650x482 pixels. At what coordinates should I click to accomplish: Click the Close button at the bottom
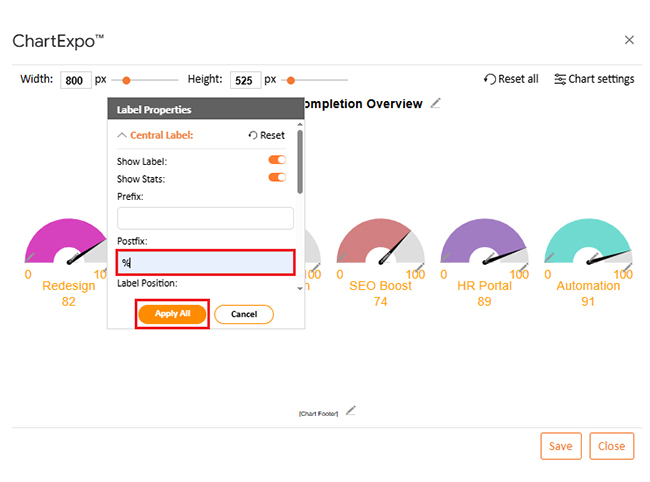pyautogui.click(x=611, y=446)
